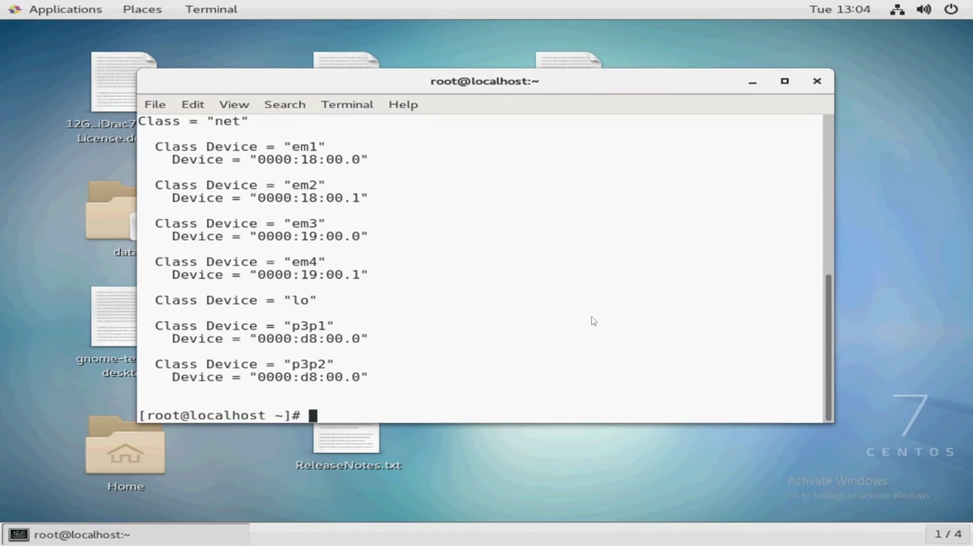973x546 pixels.
Task: Click the Class = "net" text
Action: [193, 121]
